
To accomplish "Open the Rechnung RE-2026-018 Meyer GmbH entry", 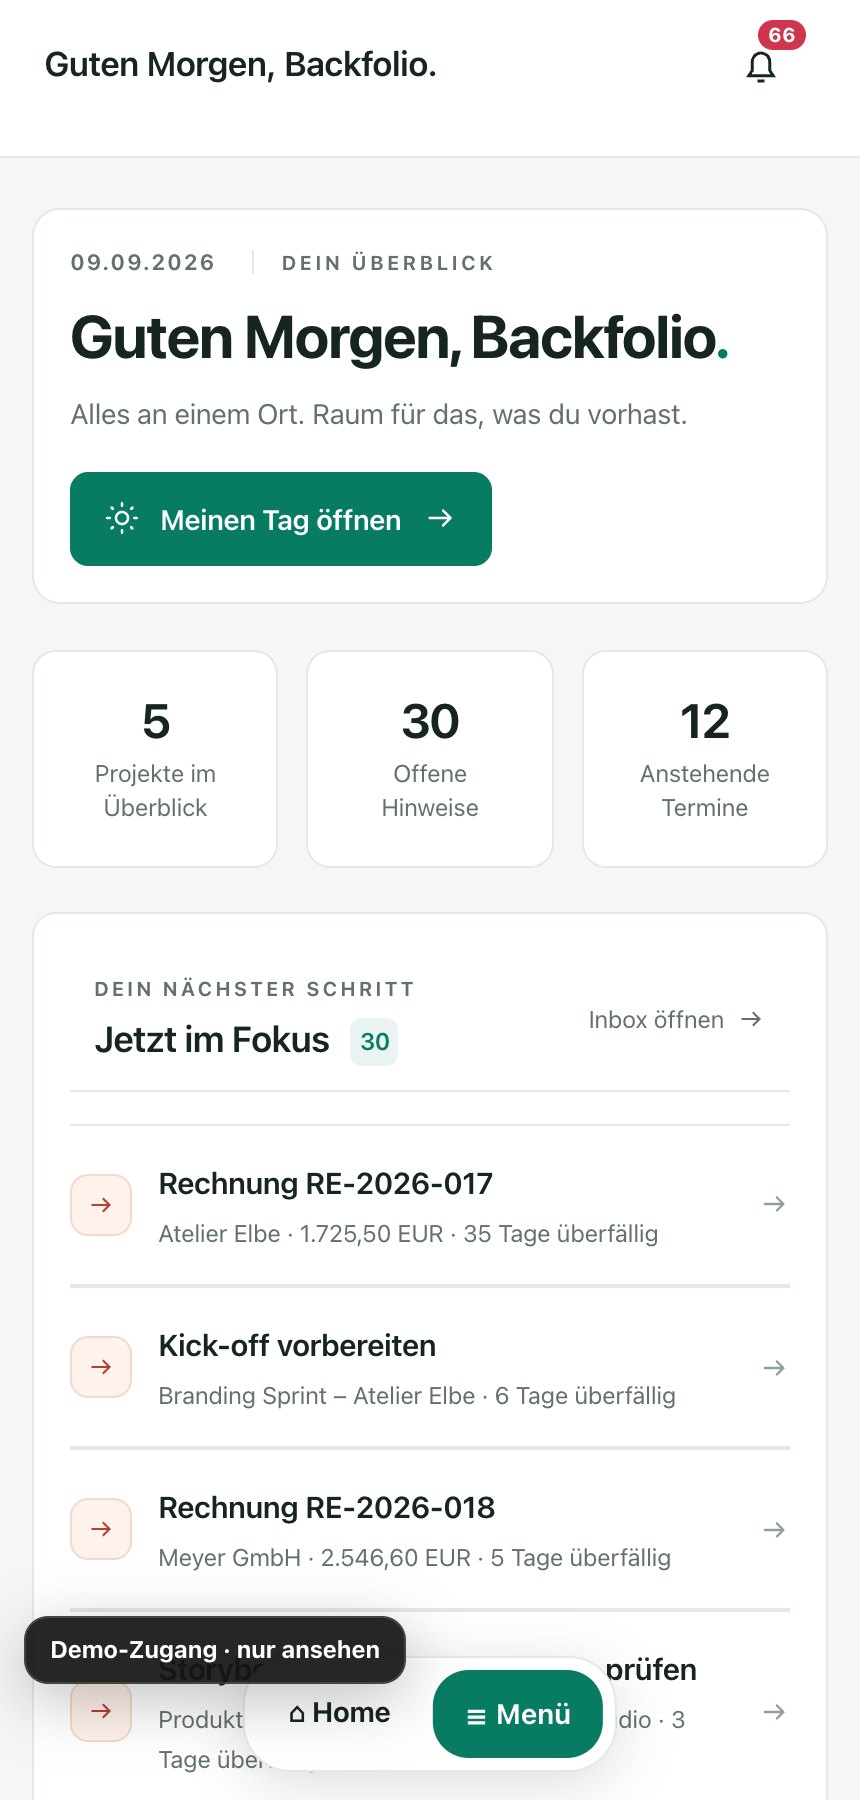I will tap(430, 1529).
